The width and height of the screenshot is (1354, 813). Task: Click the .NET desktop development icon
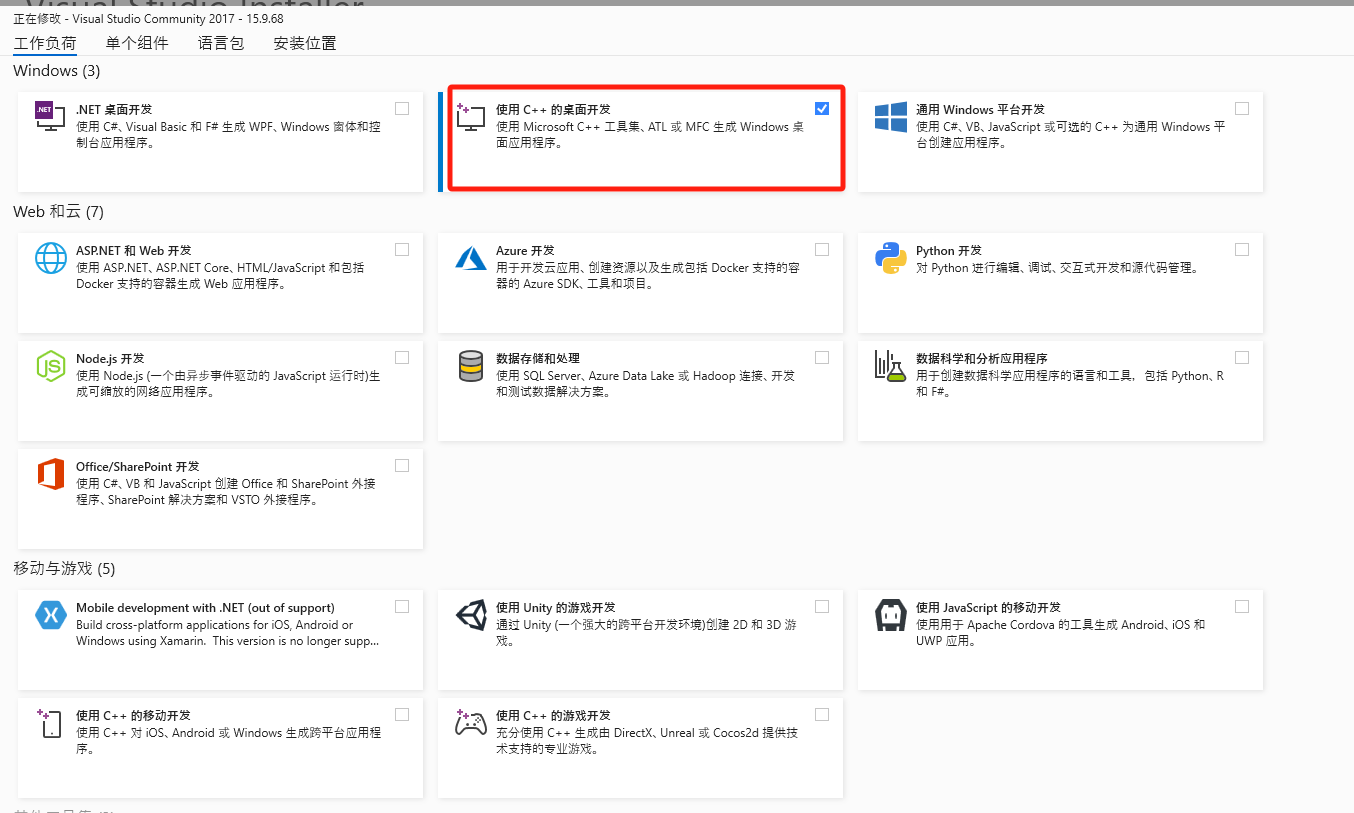click(50, 116)
